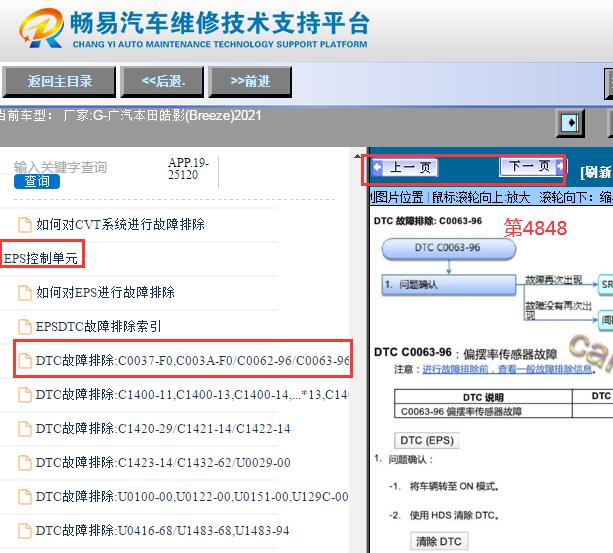Go to next page with 下一页
Image resolution: width=613 pixels, height=553 pixels.
(x=531, y=166)
